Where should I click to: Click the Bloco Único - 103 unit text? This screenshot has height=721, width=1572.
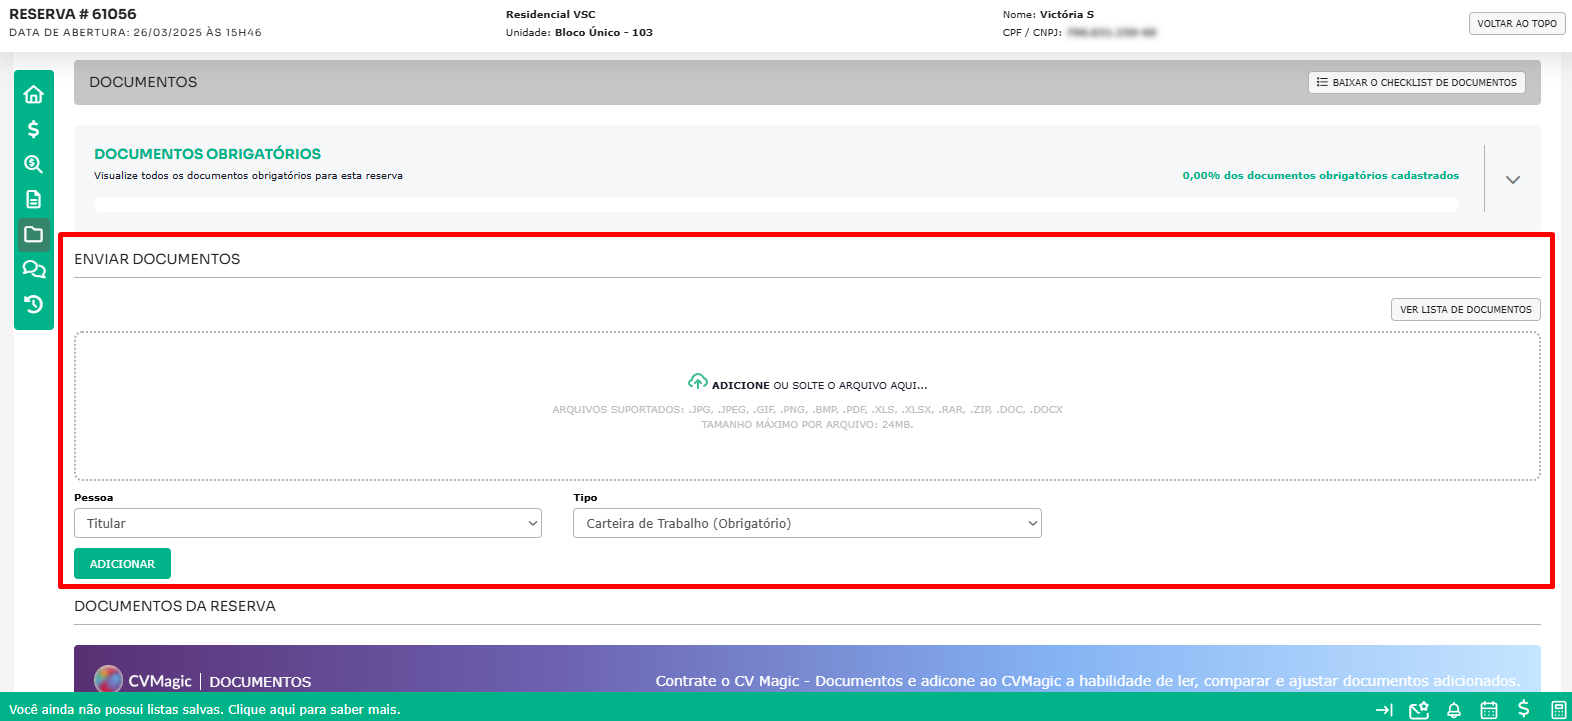point(604,32)
